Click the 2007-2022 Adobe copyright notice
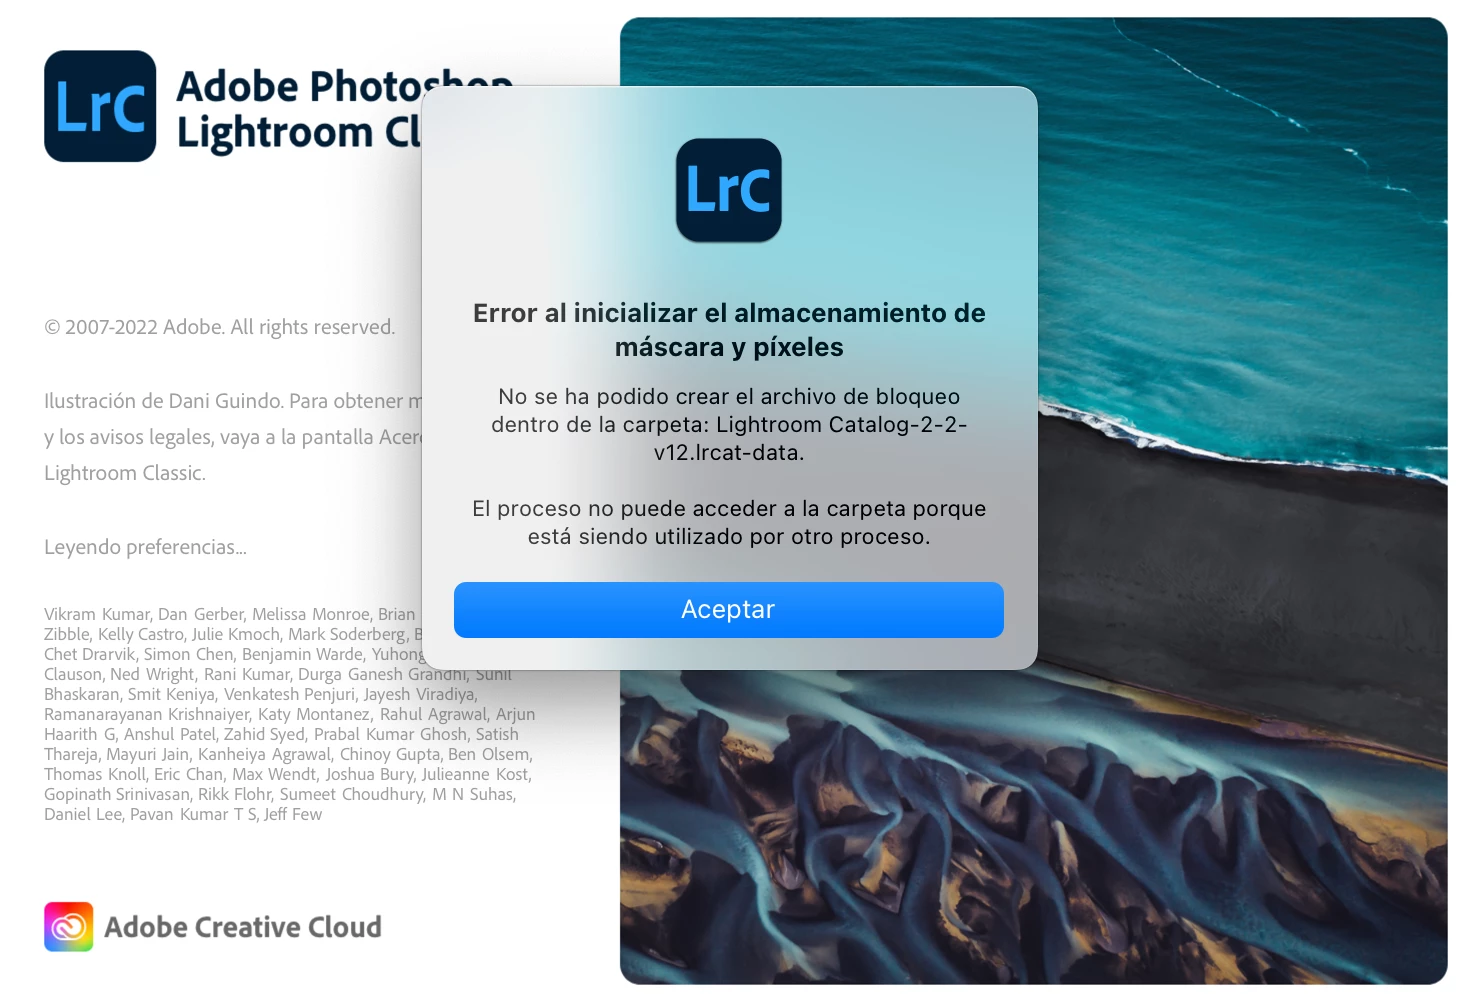1464x1004 pixels. 219,327
